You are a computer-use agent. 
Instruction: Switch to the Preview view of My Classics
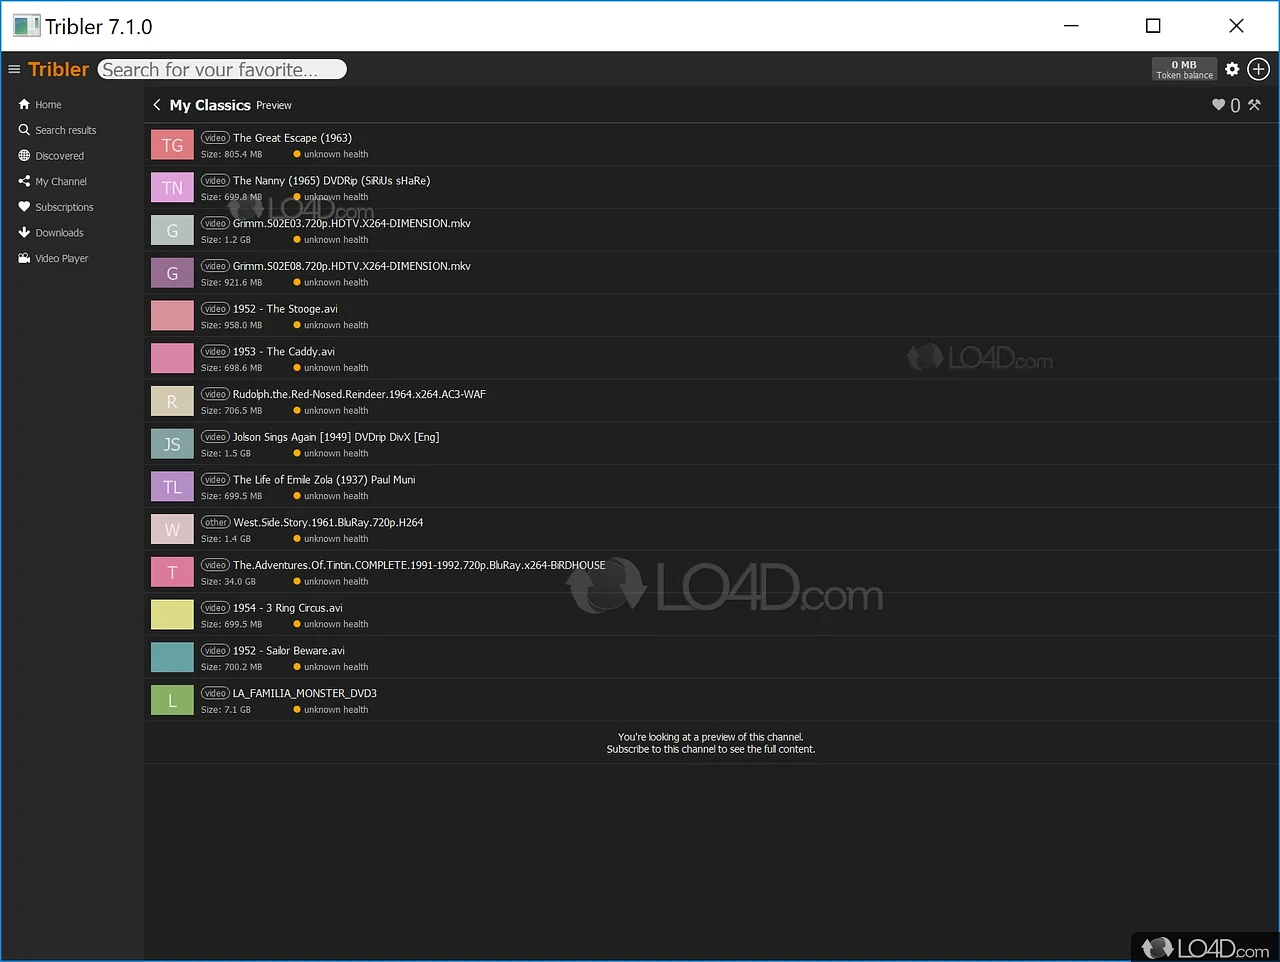point(274,105)
